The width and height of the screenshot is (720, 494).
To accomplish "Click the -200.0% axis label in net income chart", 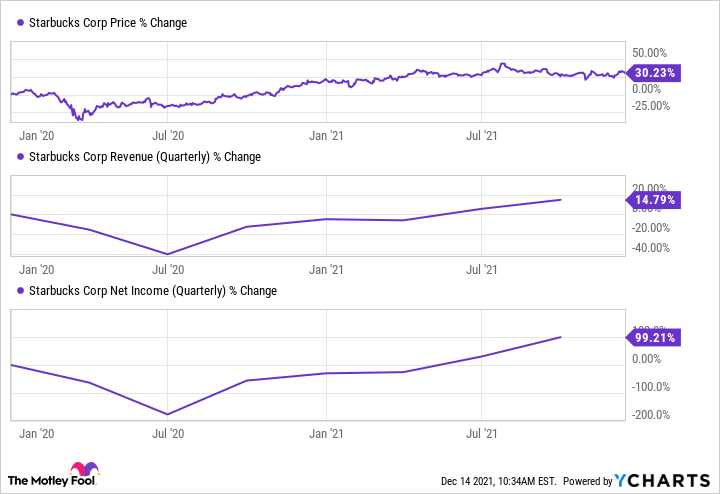I will pos(651,415).
